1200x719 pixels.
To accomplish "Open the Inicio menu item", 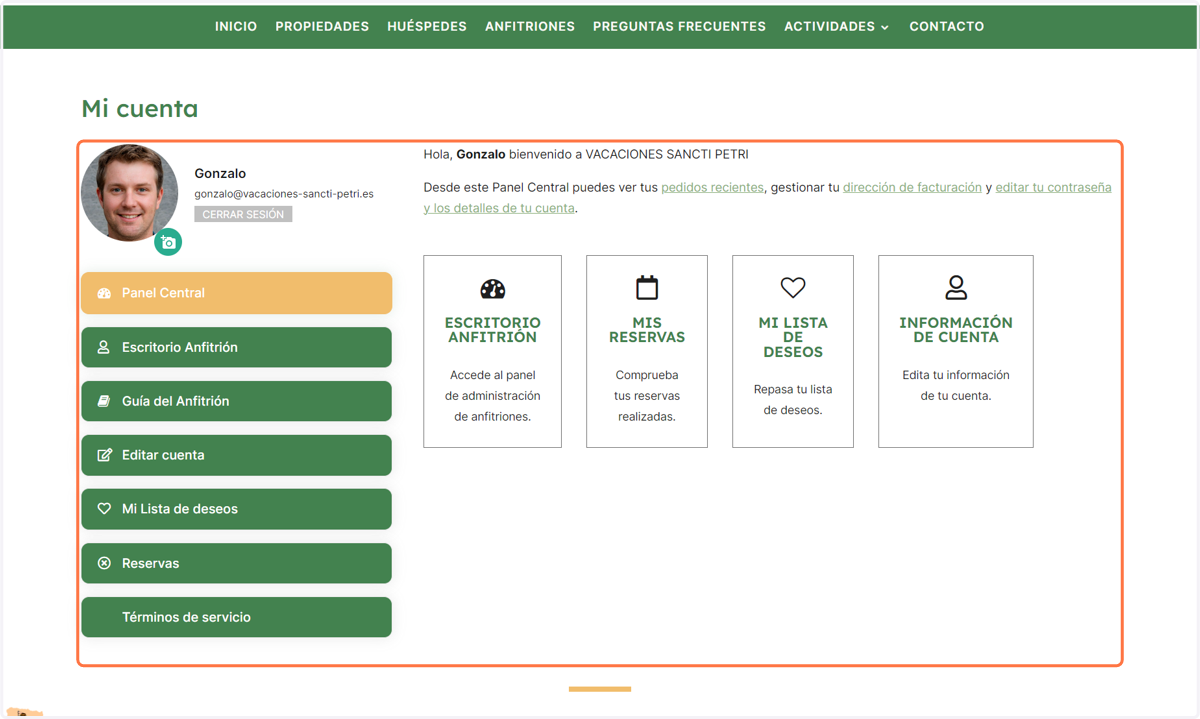I will [x=236, y=27].
